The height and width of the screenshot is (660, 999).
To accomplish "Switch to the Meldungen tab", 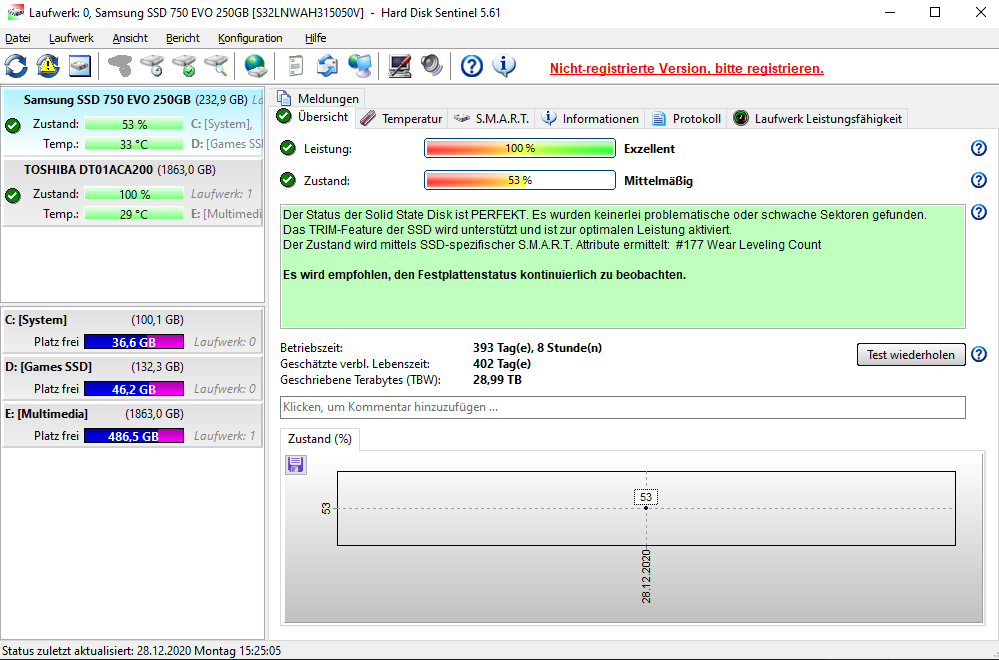I will click(x=318, y=99).
